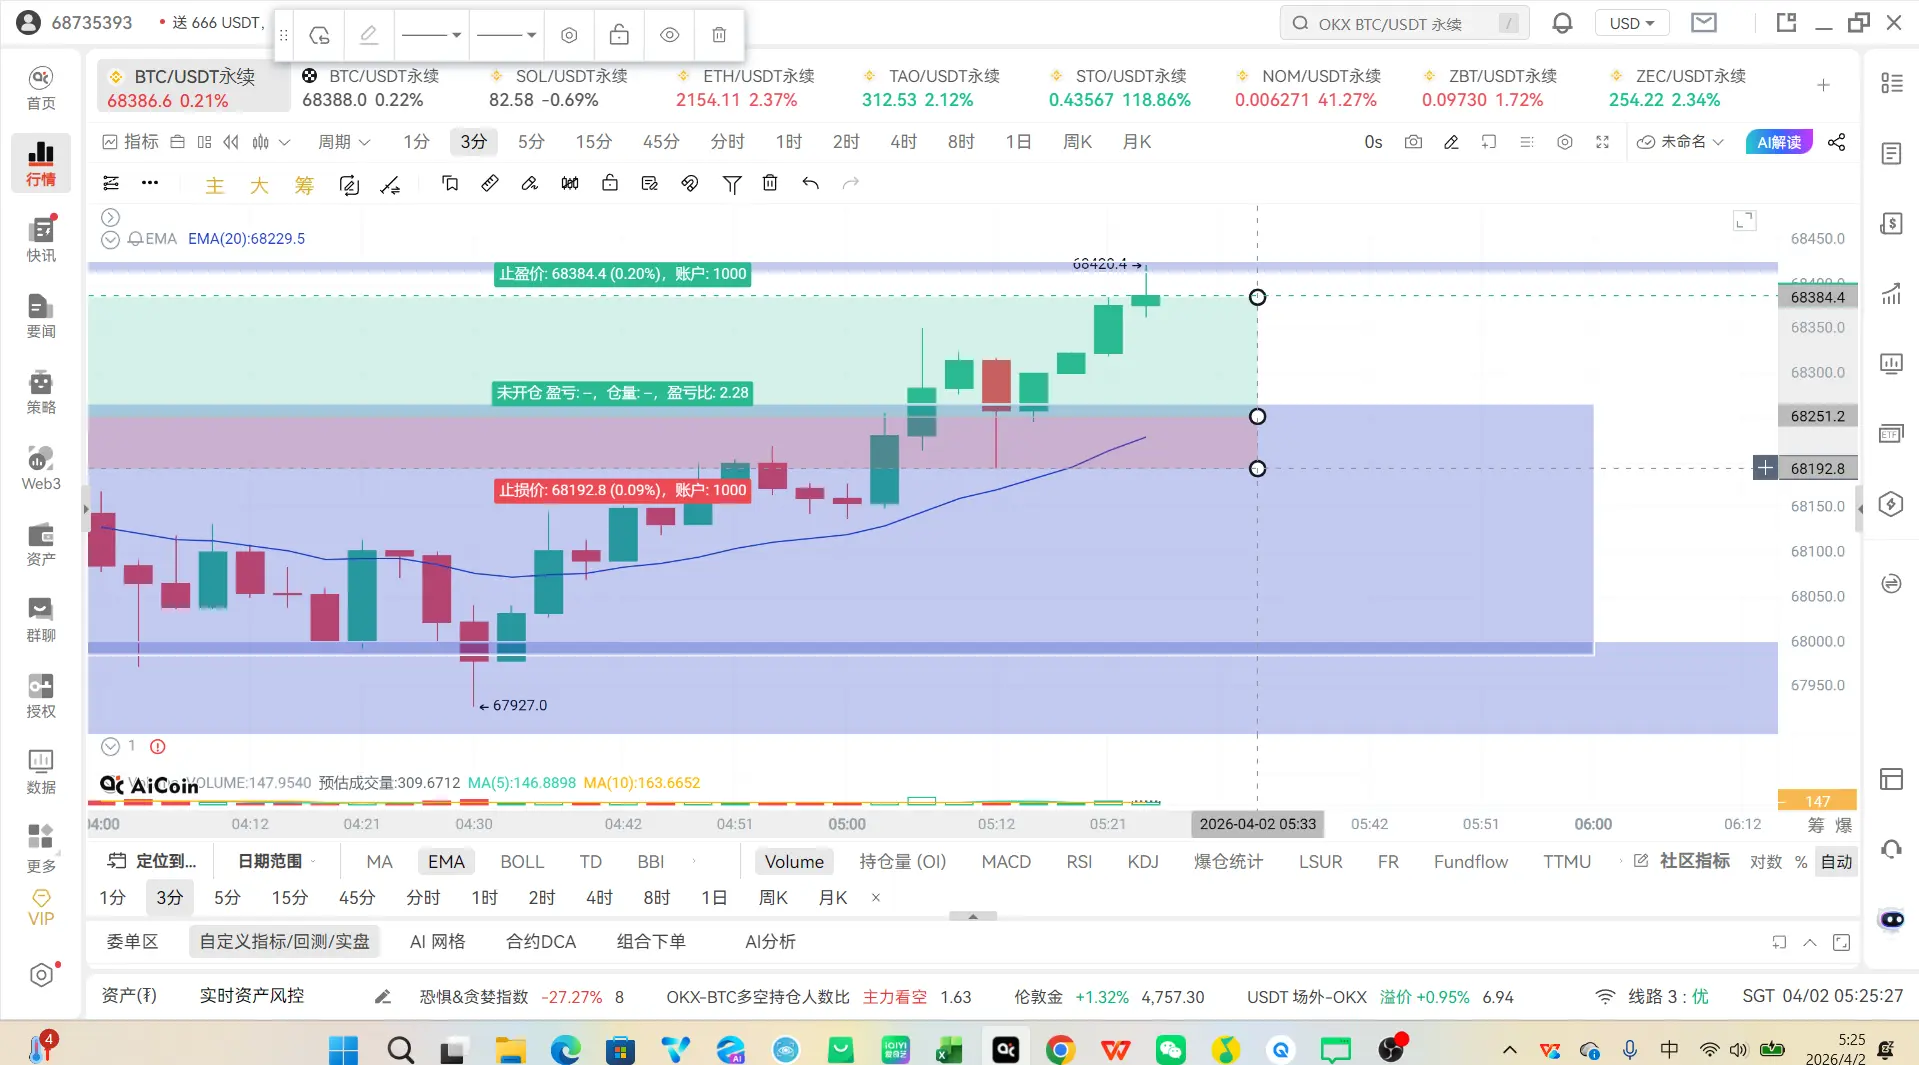
Task: Toggle visibility eye in floating drawing toolbar
Action: 670,35
